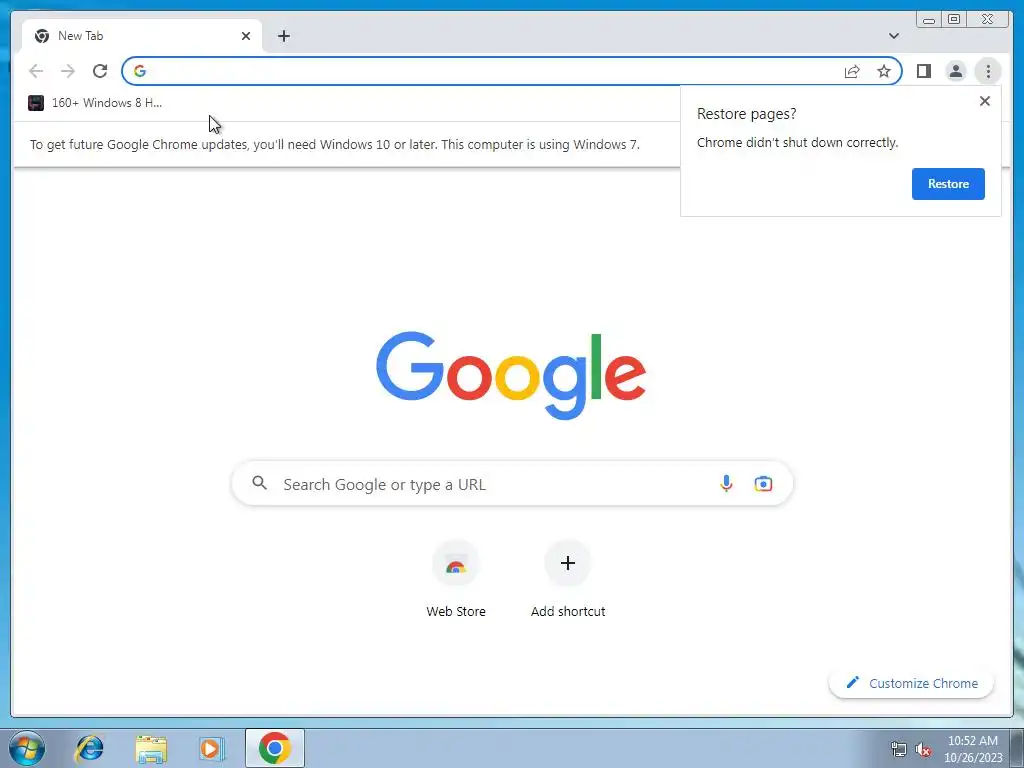Launch Internet Explorer from taskbar
This screenshot has height=768, width=1024.
pyautogui.click(x=89, y=748)
